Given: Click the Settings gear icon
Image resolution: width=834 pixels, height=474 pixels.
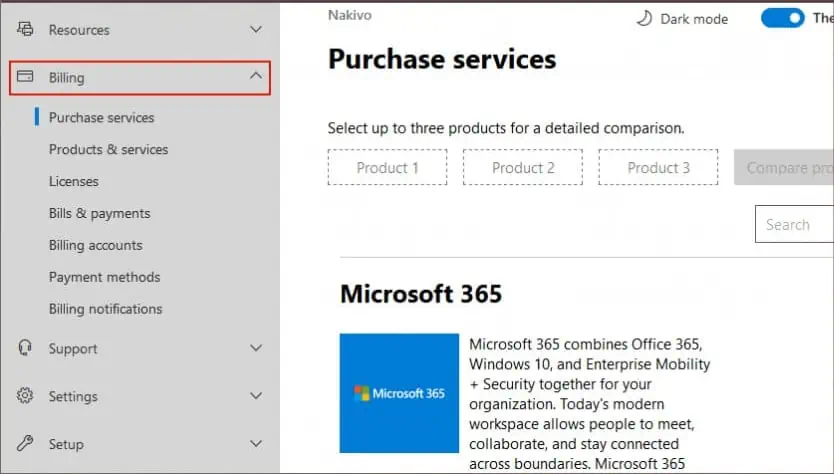Looking at the screenshot, I should pyautogui.click(x=25, y=395).
